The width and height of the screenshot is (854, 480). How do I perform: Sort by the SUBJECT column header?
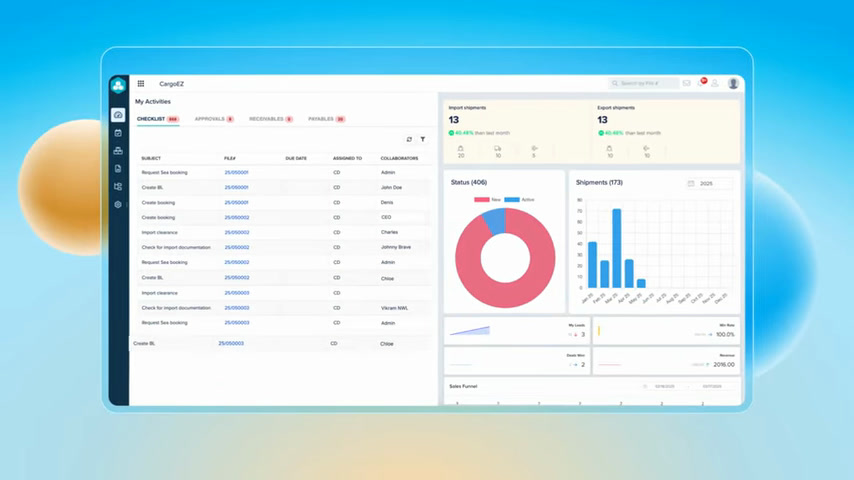(151, 159)
